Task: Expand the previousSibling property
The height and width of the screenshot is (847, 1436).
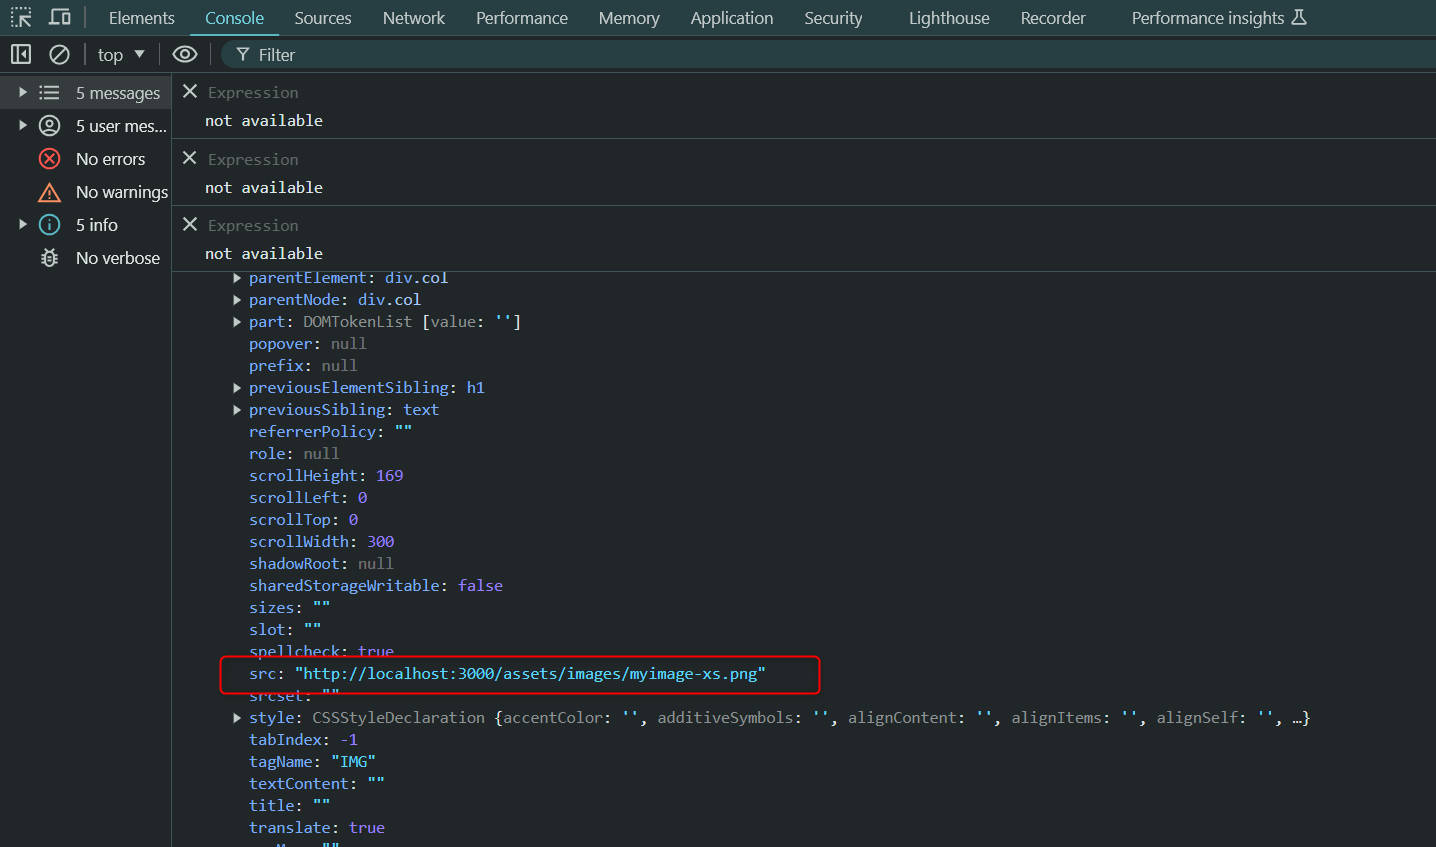Action: click(237, 410)
